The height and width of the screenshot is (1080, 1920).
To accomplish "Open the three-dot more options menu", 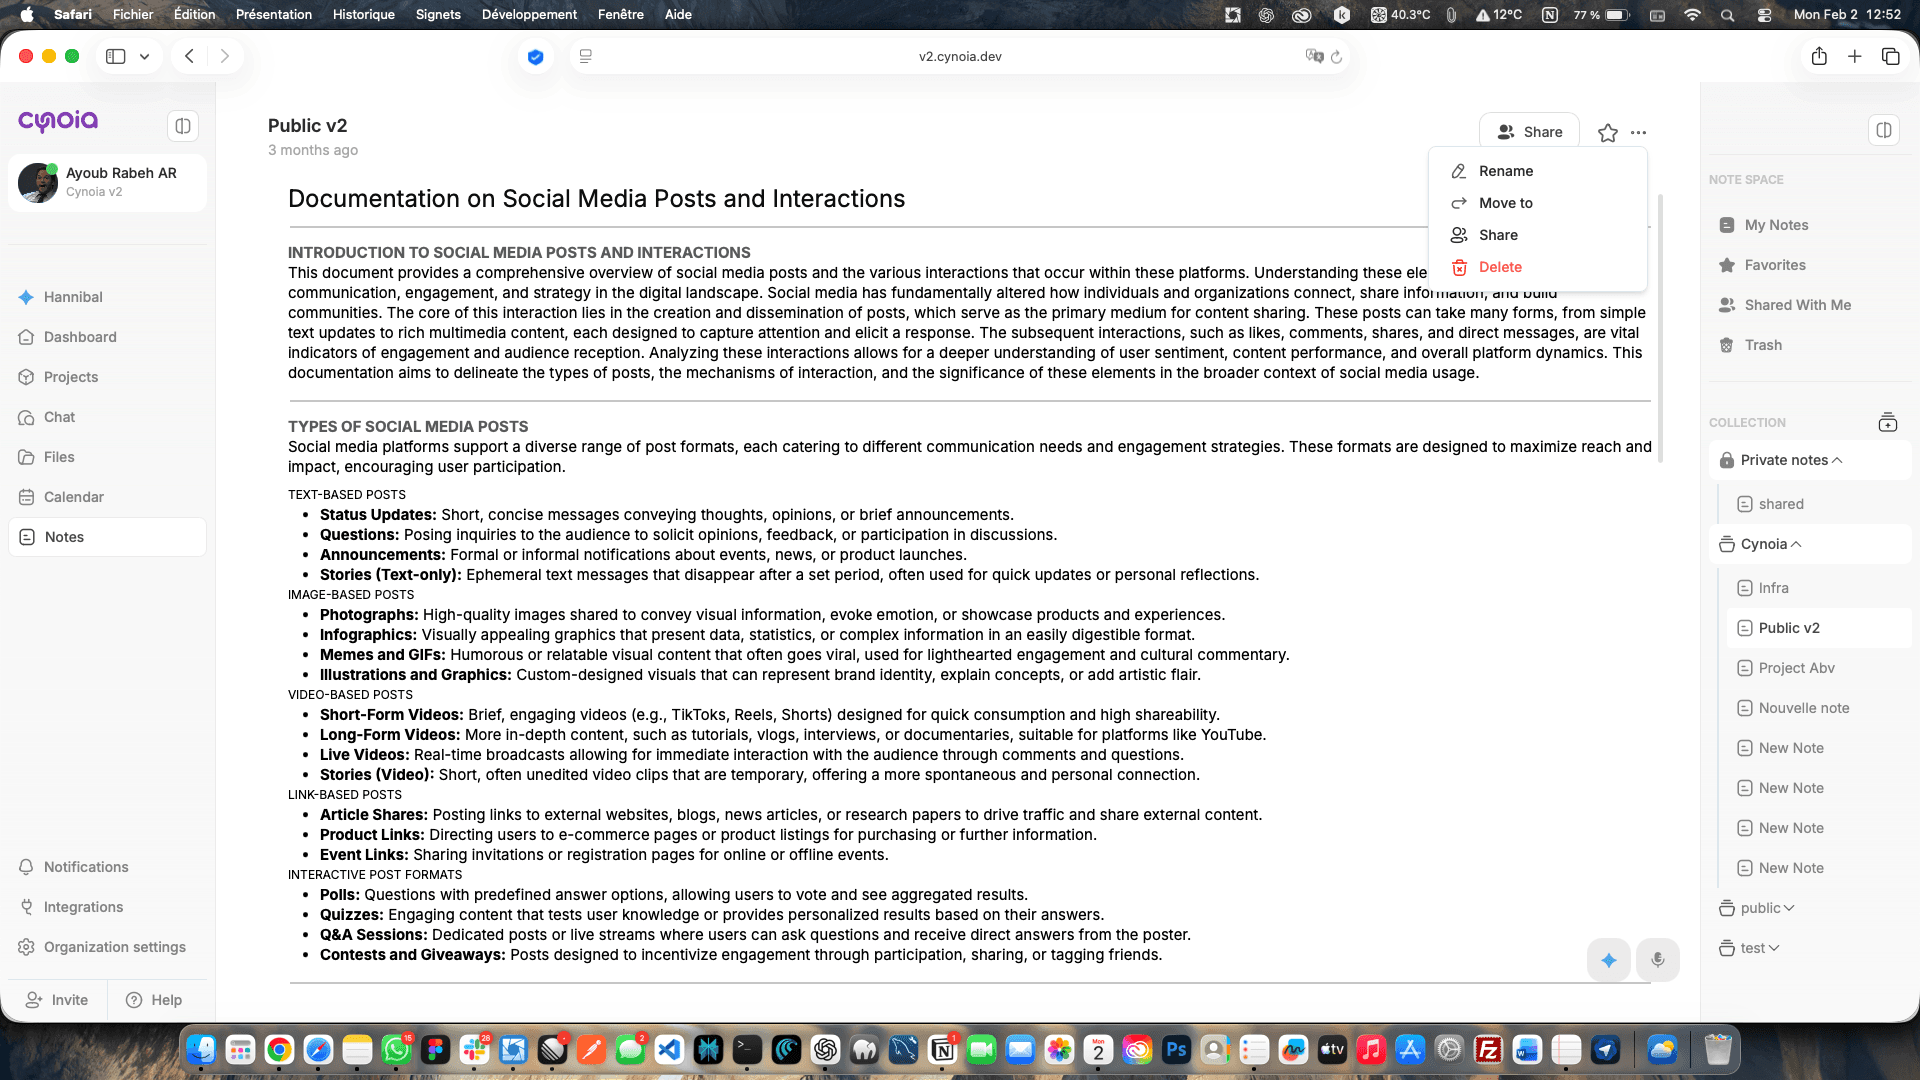I will tap(1638, 133).
